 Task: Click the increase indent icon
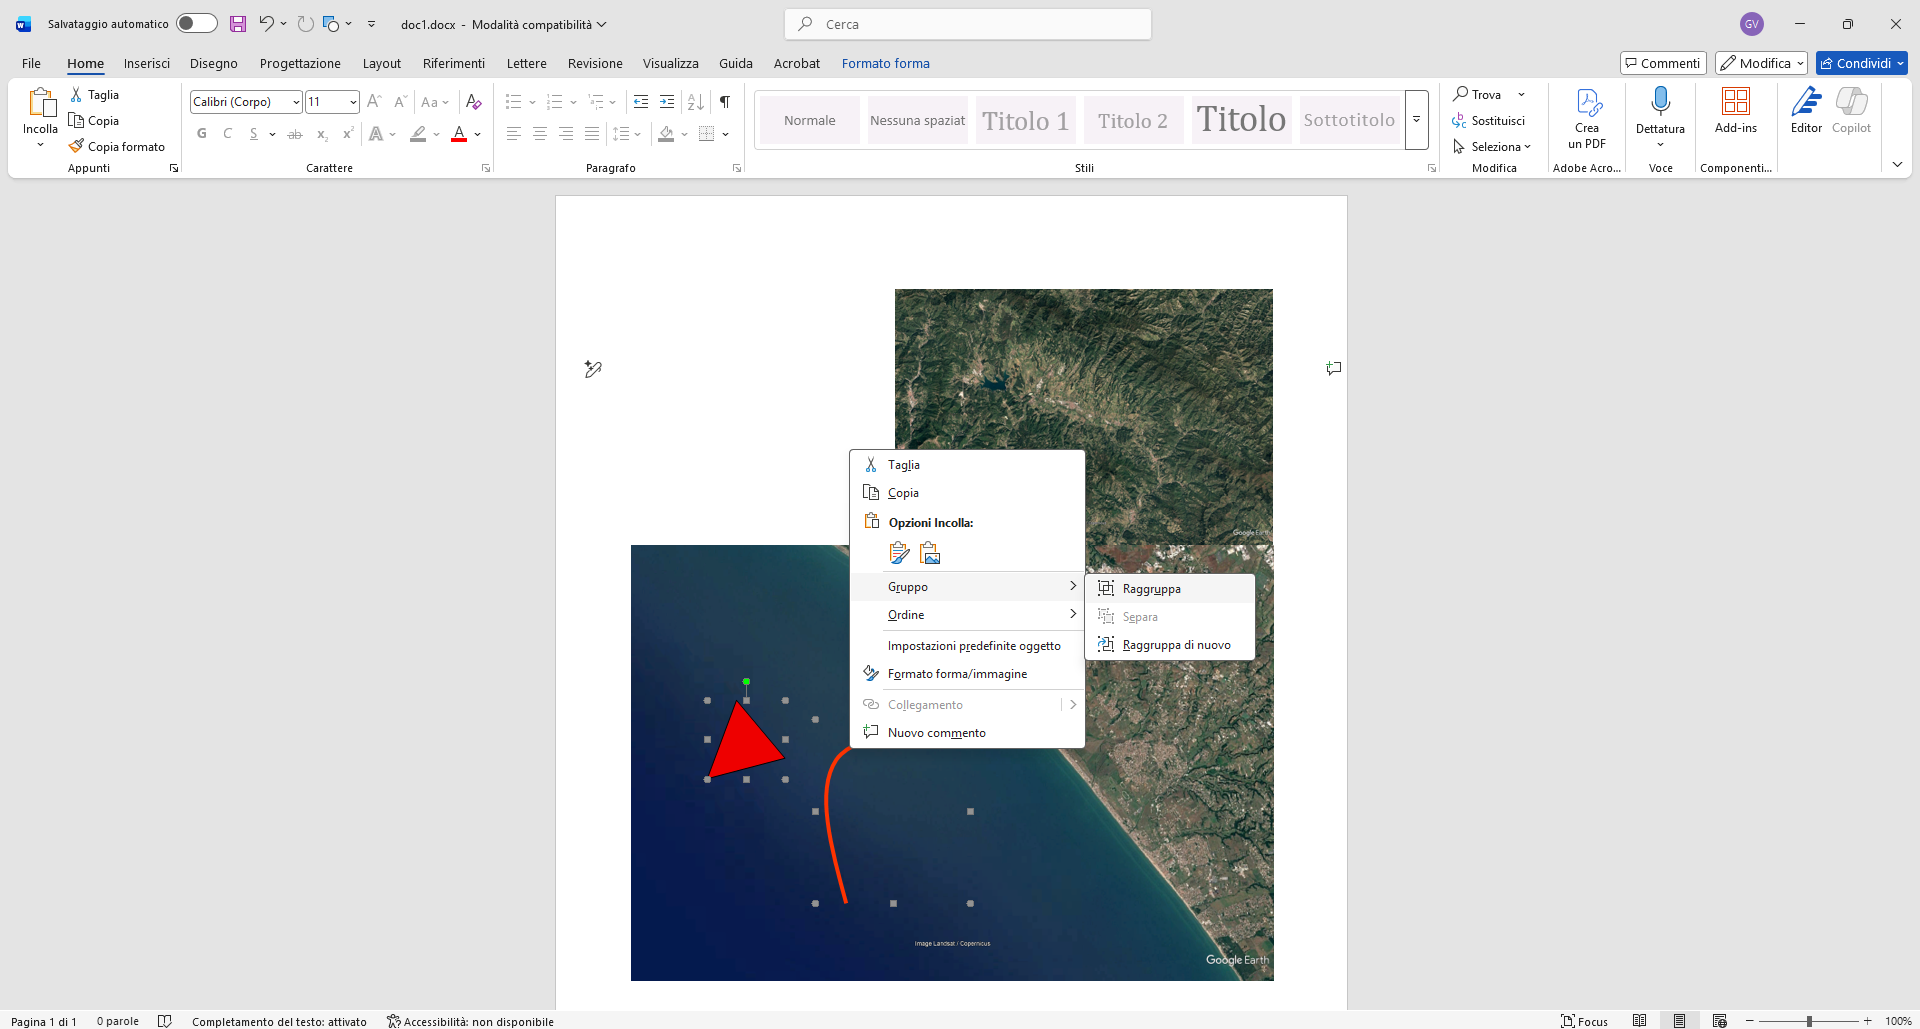click(x=667, y=102)
